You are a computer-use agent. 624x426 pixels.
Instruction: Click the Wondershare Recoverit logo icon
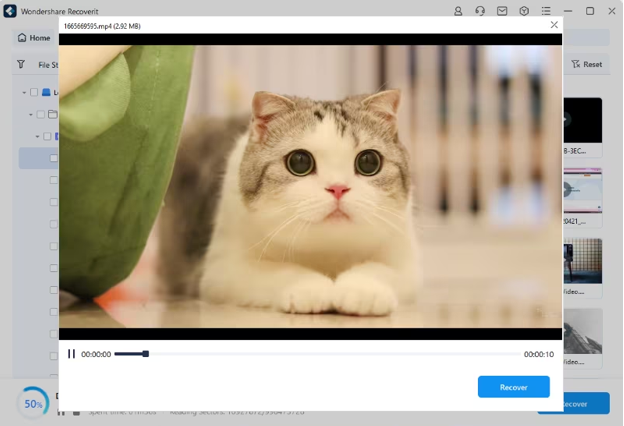coord(10,11)
